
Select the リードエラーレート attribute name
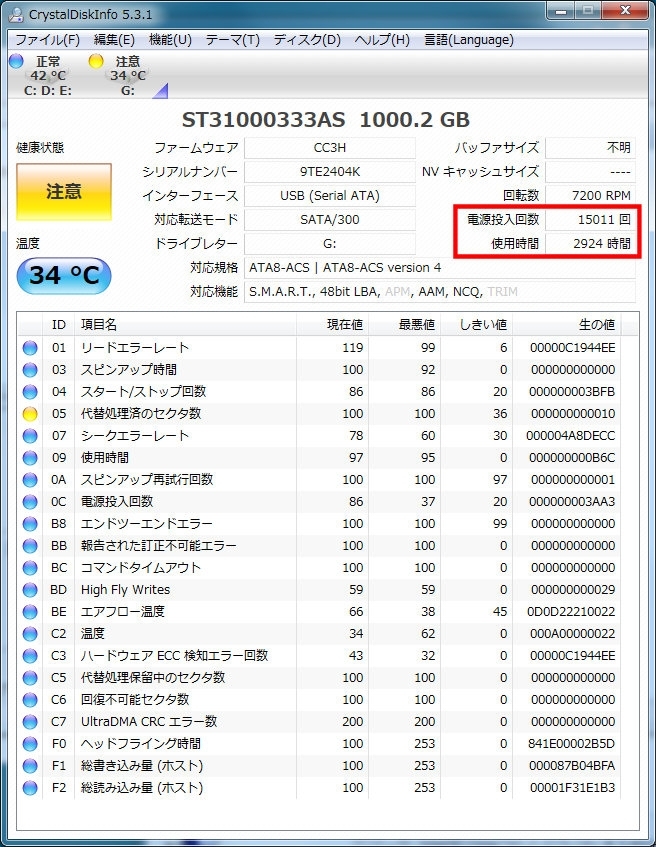coord(135,348)
